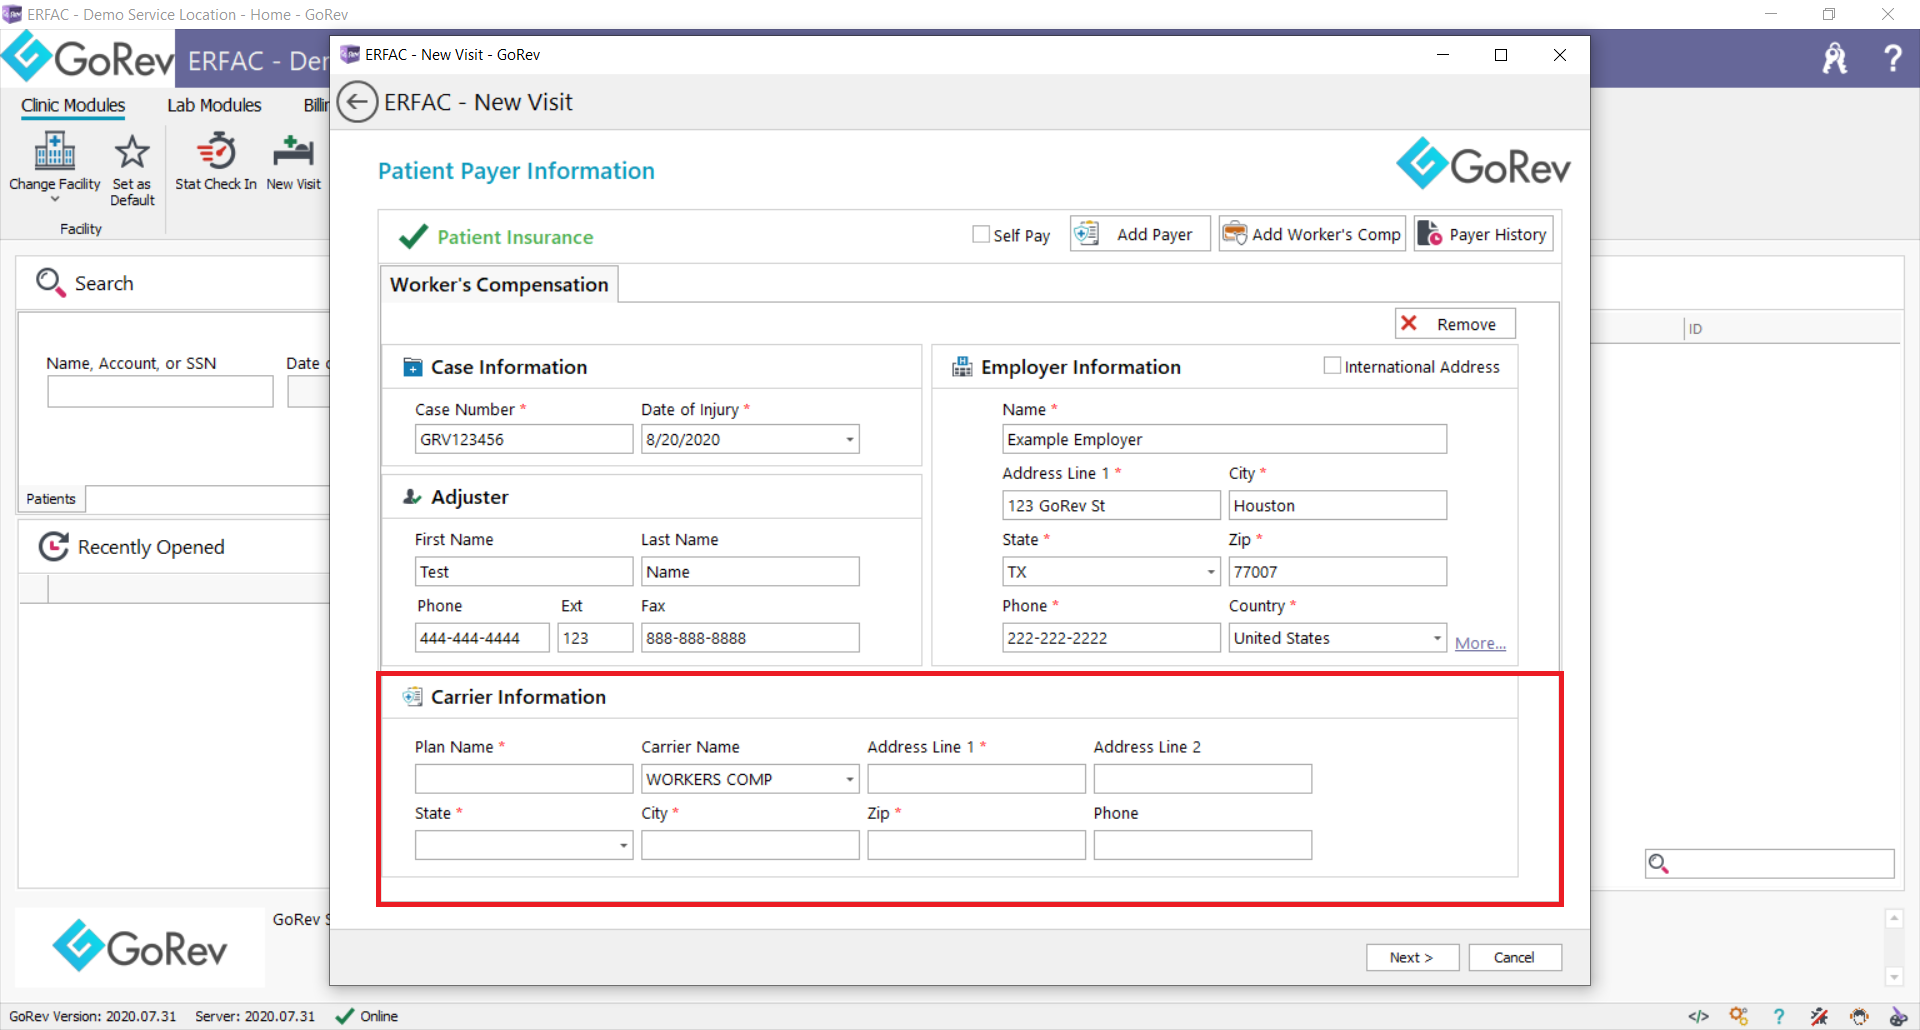Image resolution: width=1920 pixels, height=1030 pixels.
Task: Expand Change Facility dropdown chevron
Action: (x=55, y=200)
